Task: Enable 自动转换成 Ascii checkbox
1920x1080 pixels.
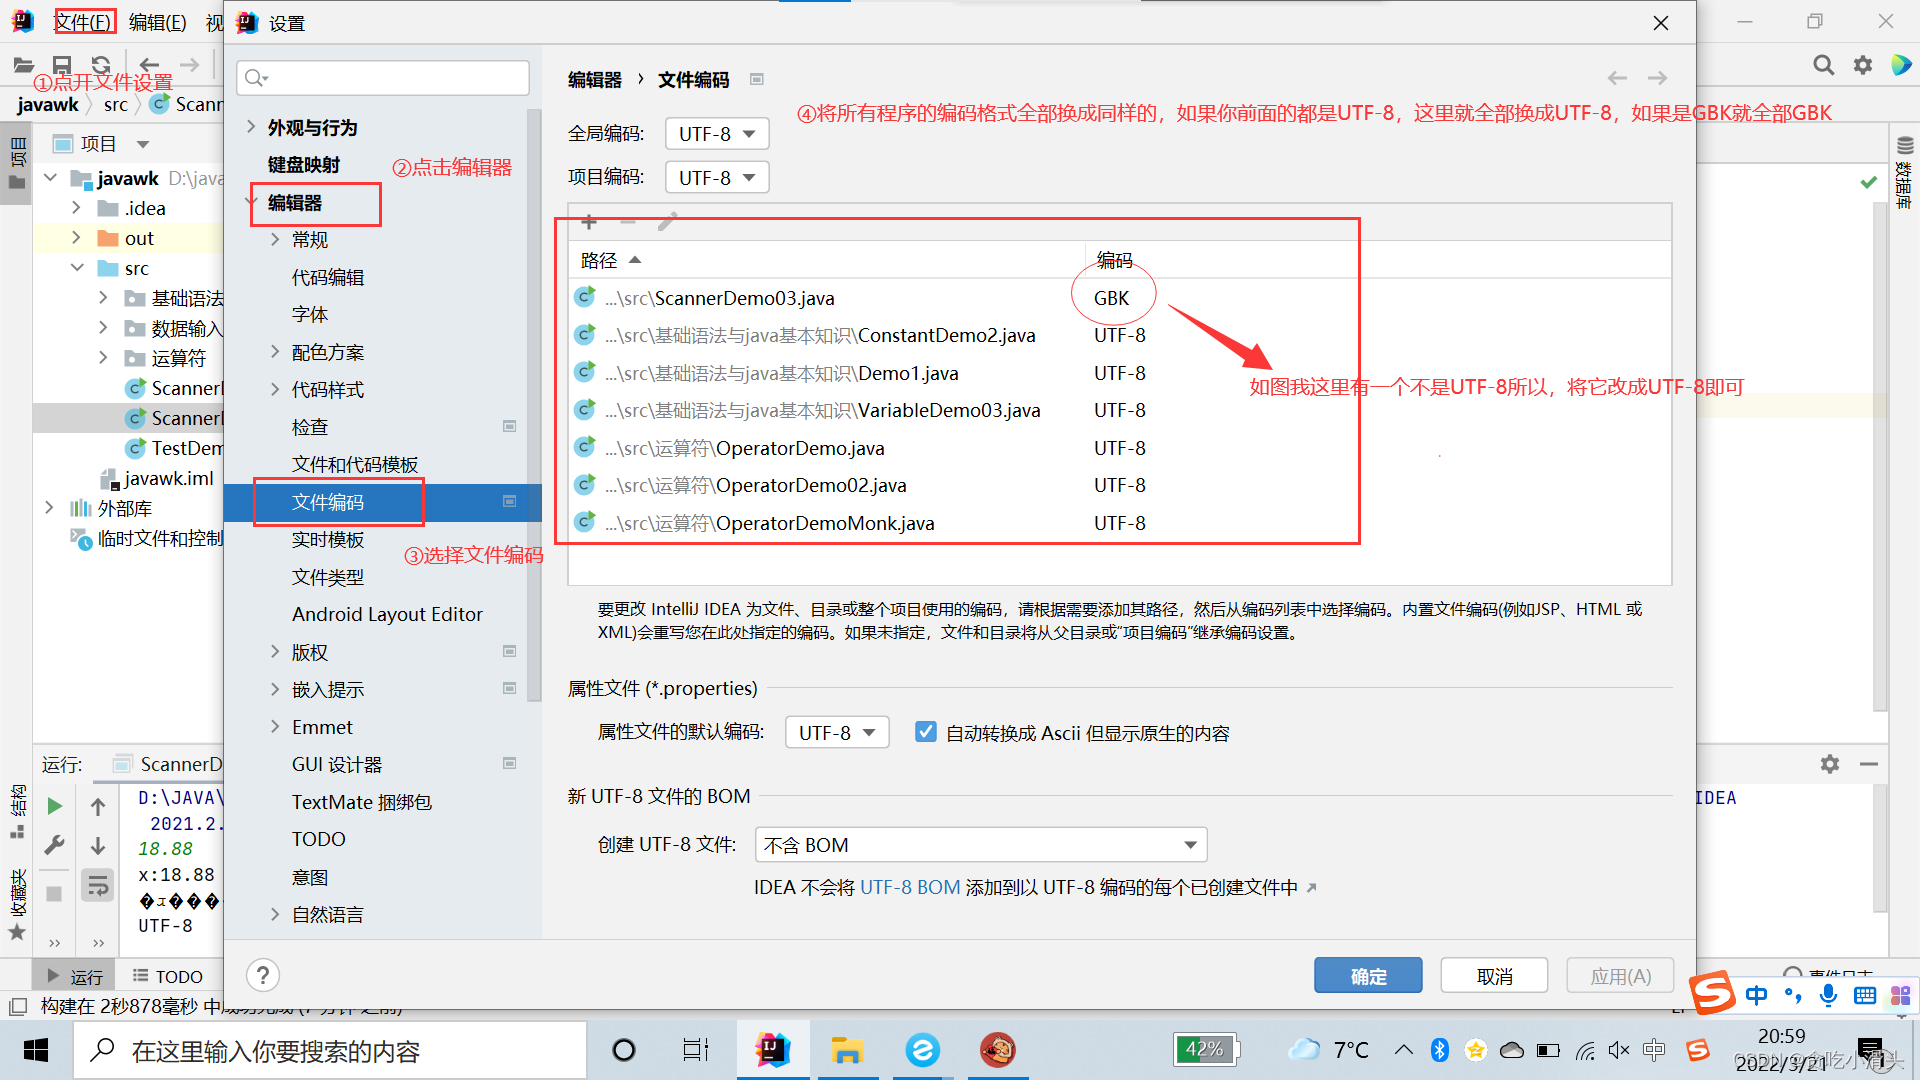Action: (x=925, y=731)
